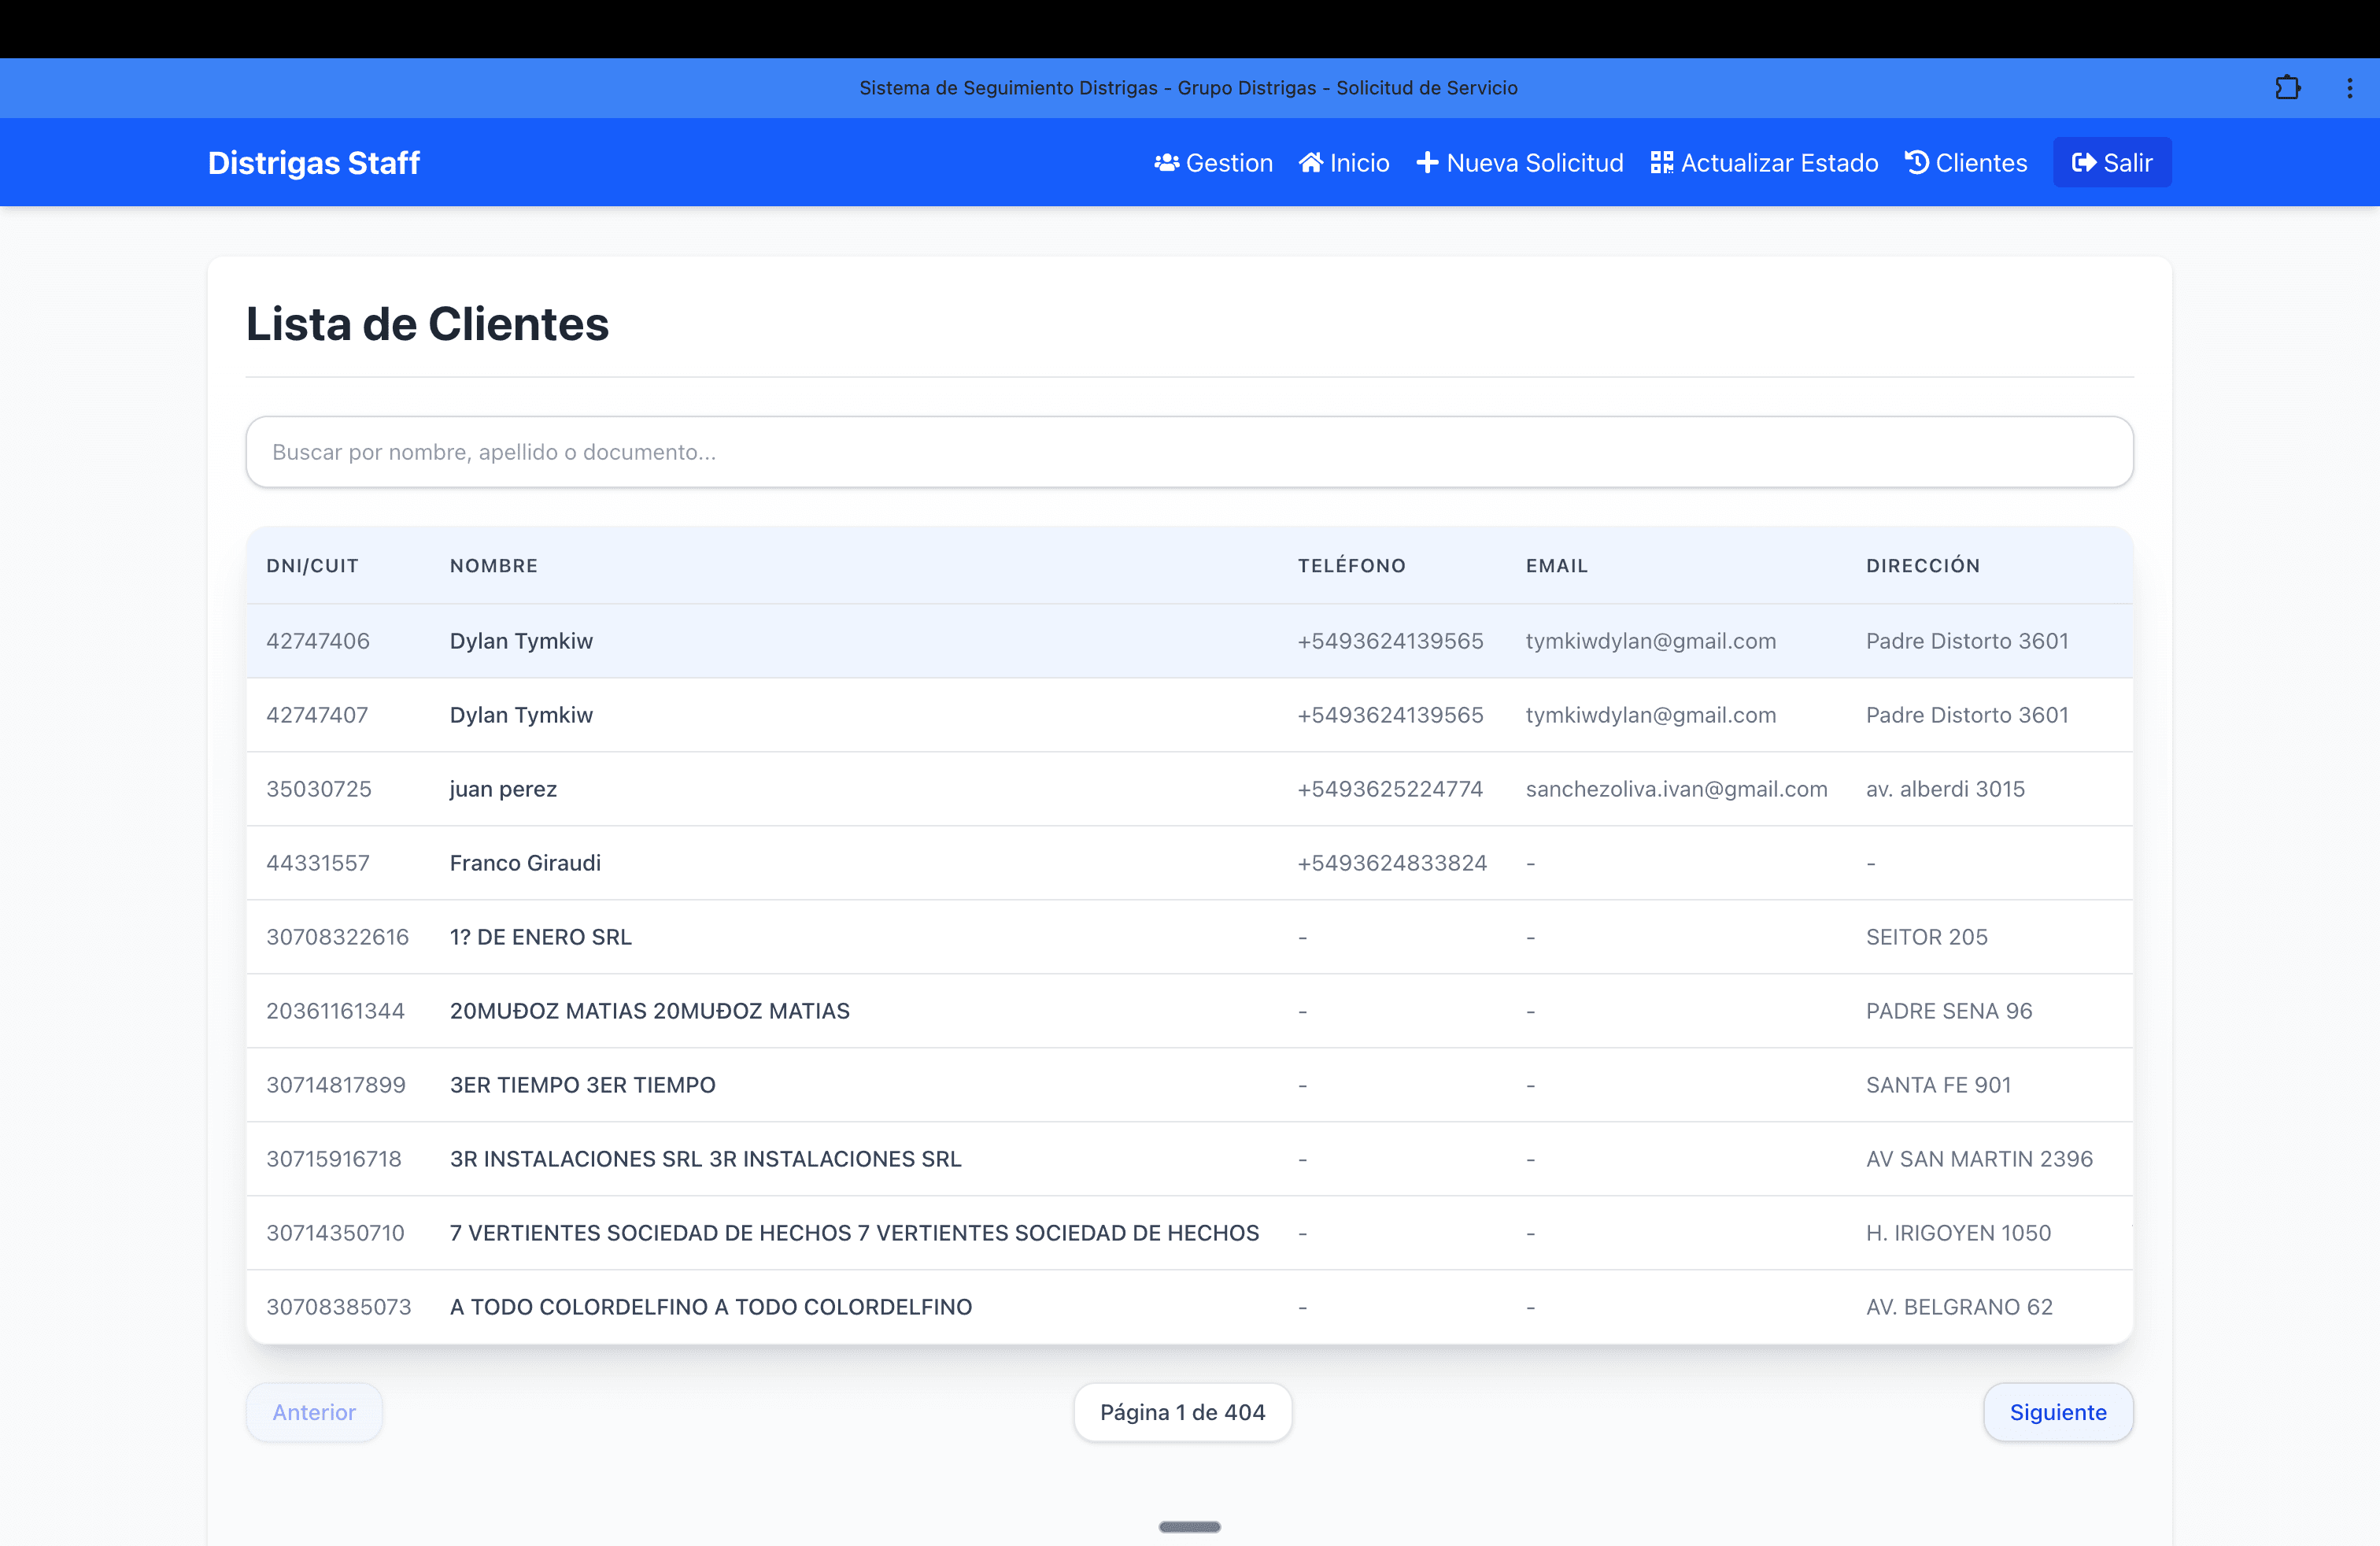Image resolution: width=2380 pixels, height=1546 pixels.
Task: Click the 20MUÐOZ MATIAS name cell
Action: (x=650, y=1011)
